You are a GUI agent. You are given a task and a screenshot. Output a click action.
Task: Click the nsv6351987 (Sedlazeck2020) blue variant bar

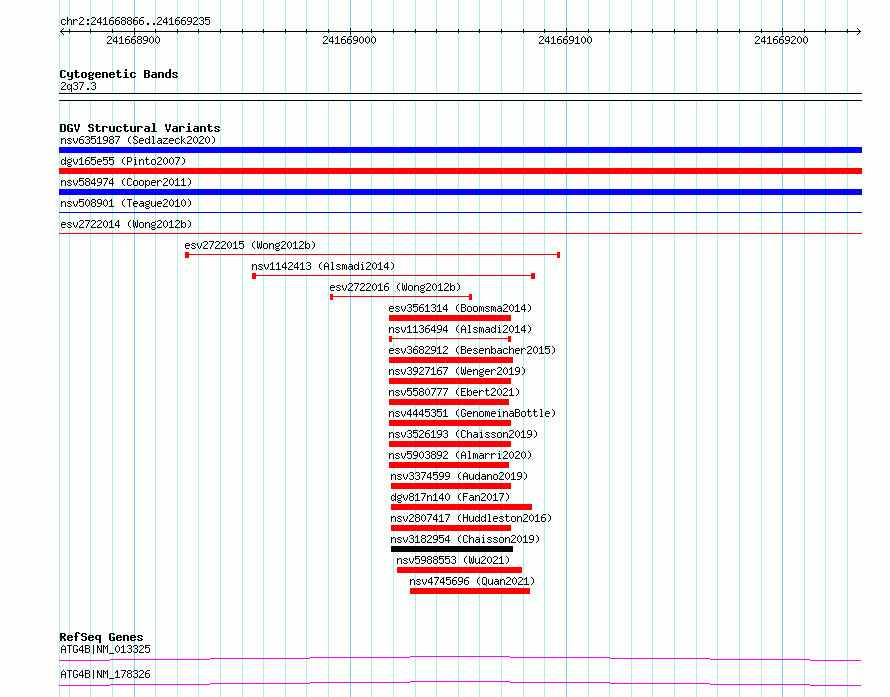[460, 150]
